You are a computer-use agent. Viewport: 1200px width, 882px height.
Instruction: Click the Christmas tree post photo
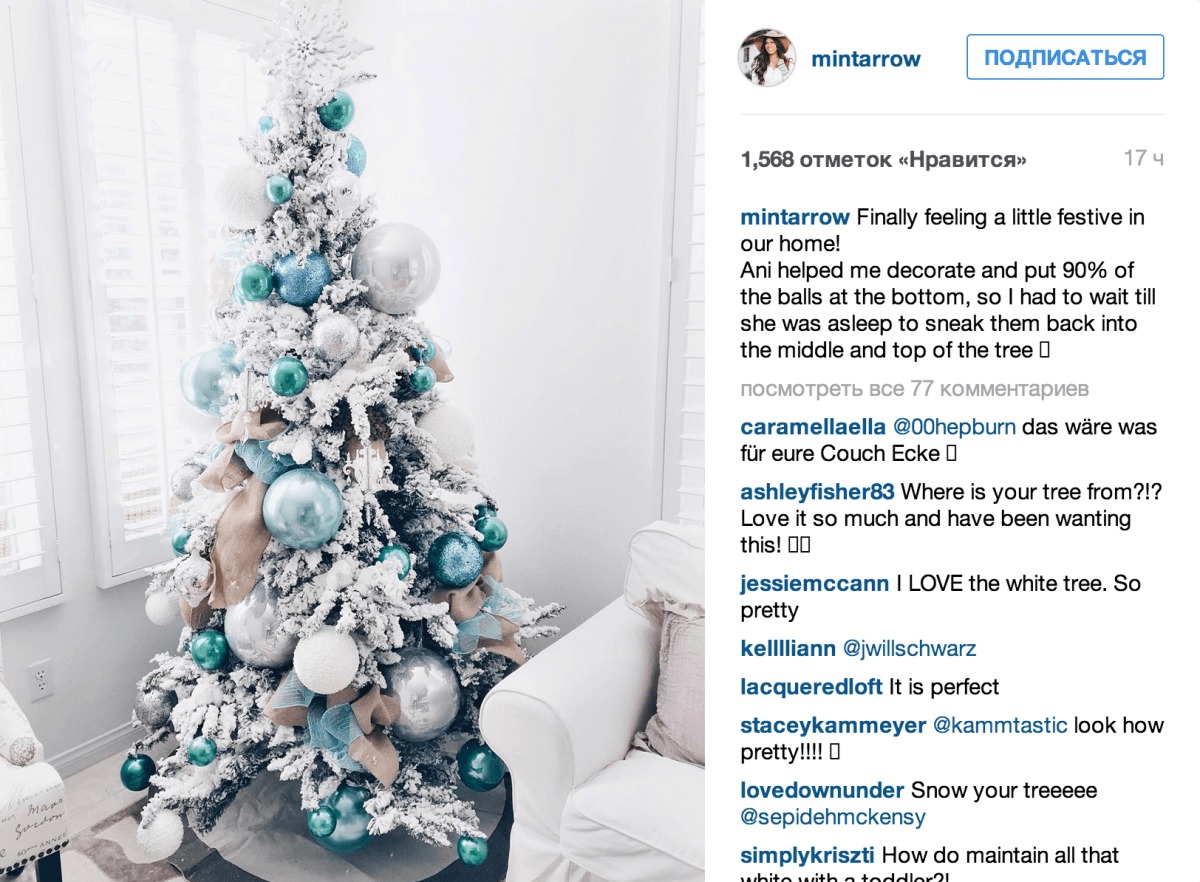(352, 441)
